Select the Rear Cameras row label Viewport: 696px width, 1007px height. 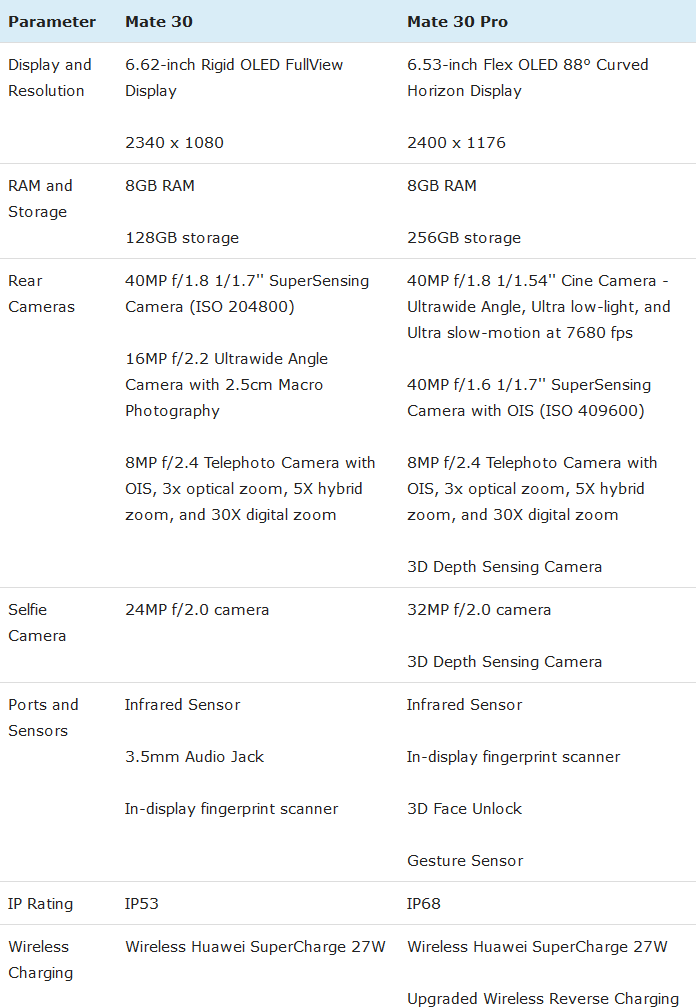pyautogui.click(x=41, y=293)
